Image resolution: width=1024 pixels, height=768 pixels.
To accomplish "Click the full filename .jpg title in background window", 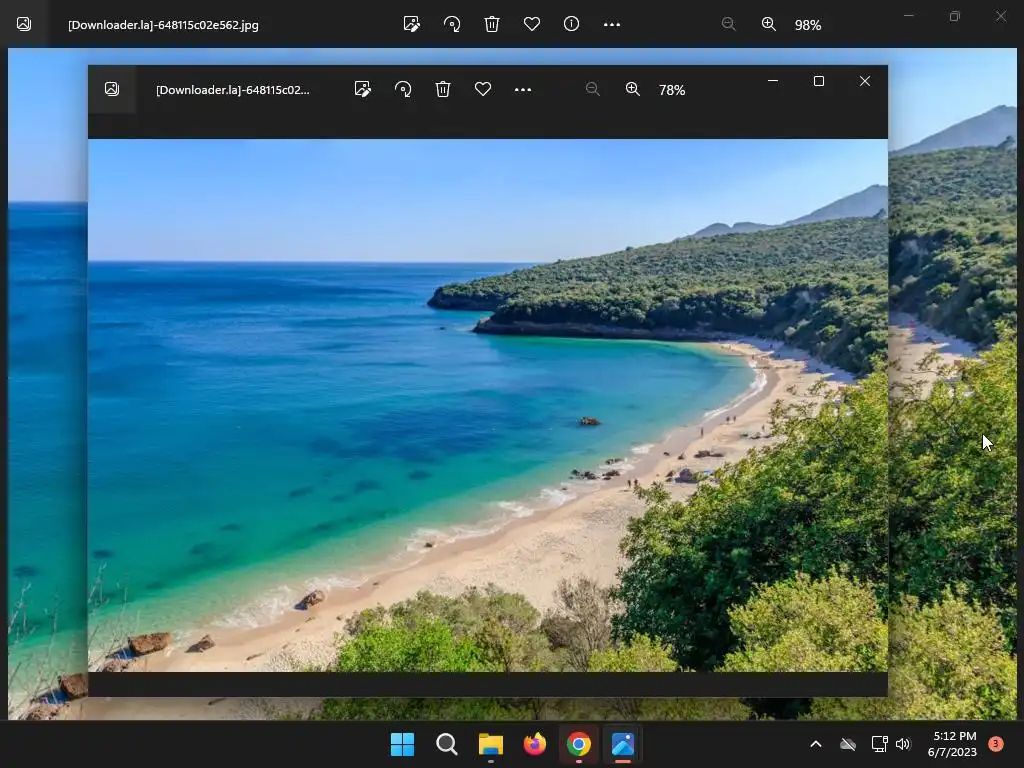I will click(x=163, y=25).
